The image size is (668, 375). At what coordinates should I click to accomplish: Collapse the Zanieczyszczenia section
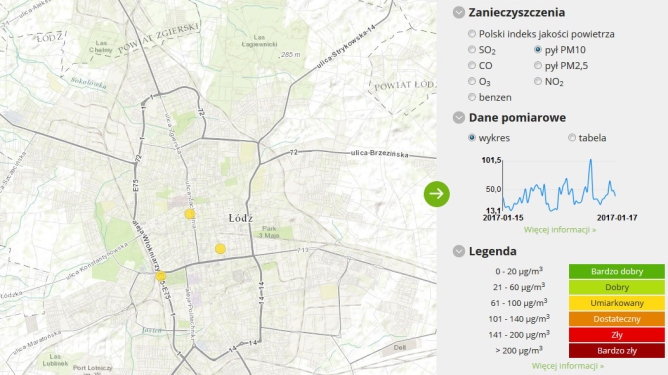[459, 12]
